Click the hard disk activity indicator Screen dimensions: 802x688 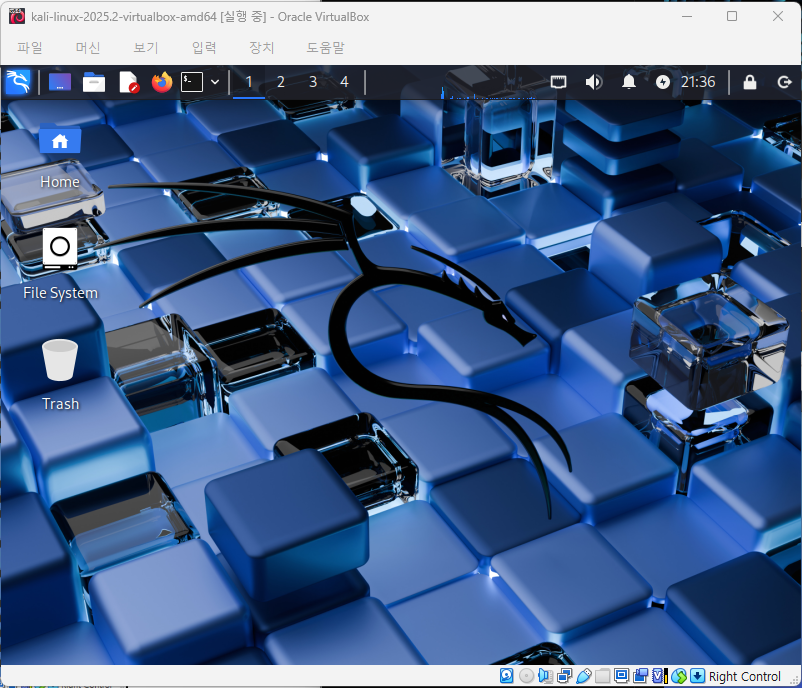[x=506, y=676]
